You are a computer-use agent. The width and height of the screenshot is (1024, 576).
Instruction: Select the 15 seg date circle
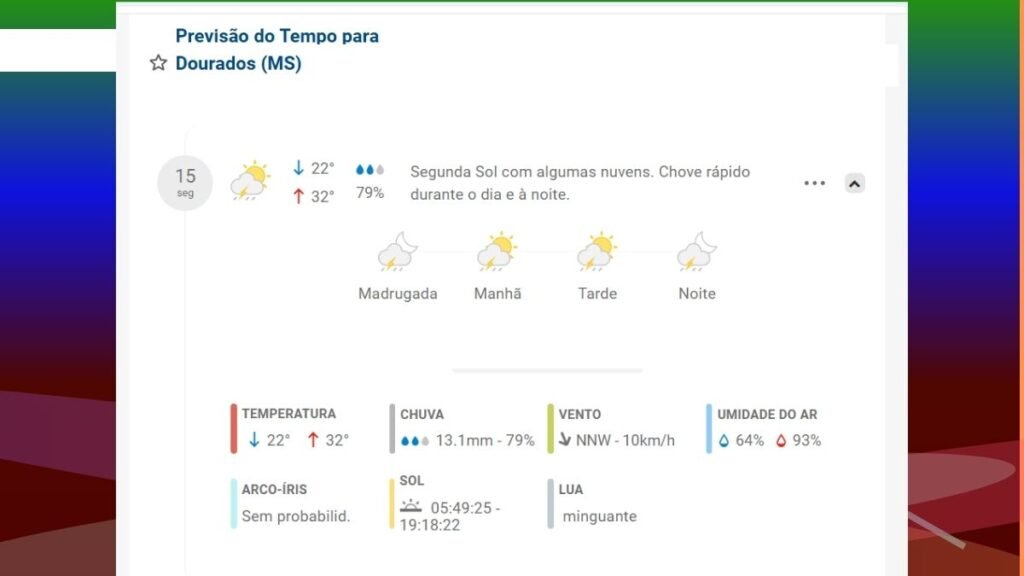point(185,182)
